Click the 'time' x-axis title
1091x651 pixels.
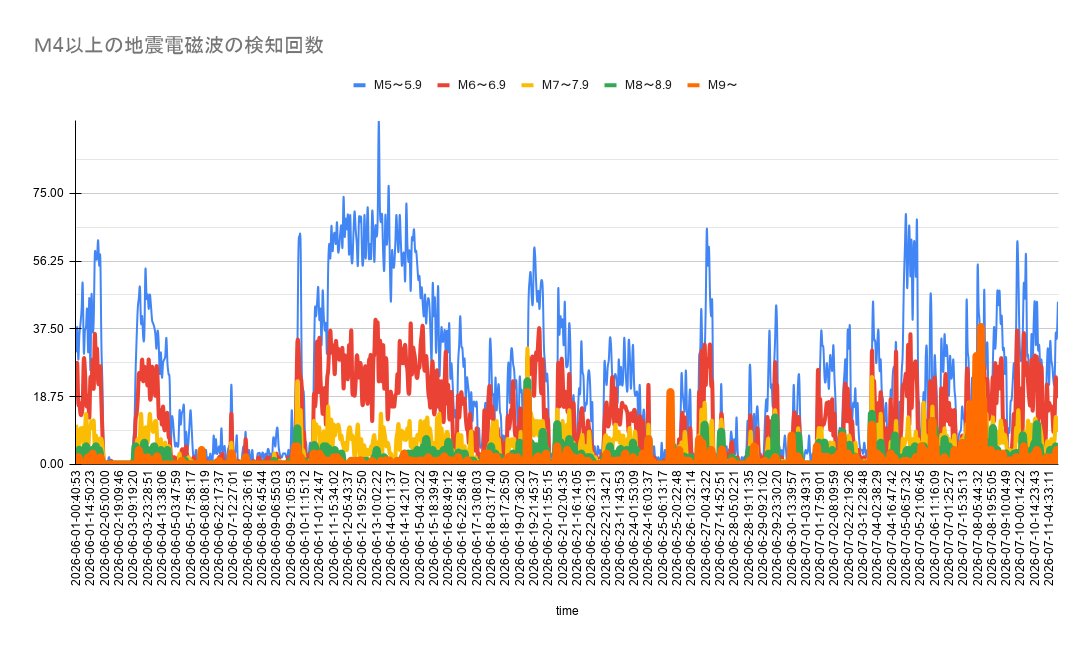567,611
